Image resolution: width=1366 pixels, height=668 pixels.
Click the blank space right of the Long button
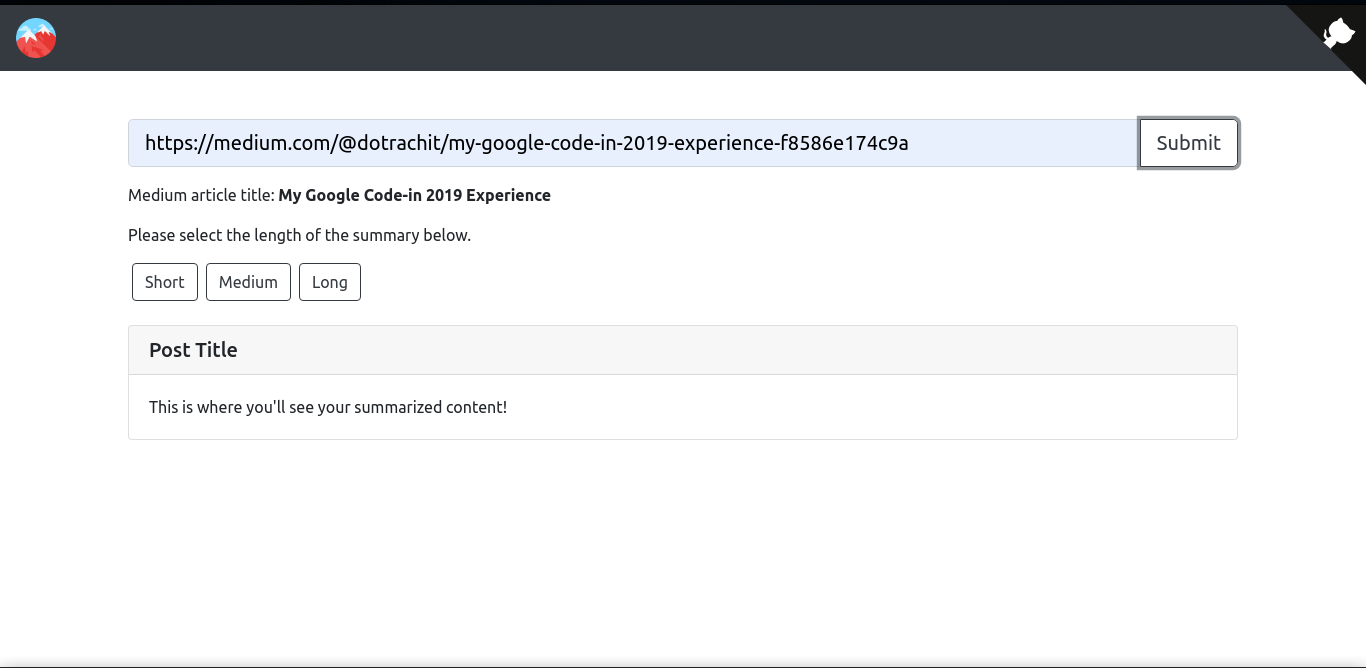[x=700, y=282]
